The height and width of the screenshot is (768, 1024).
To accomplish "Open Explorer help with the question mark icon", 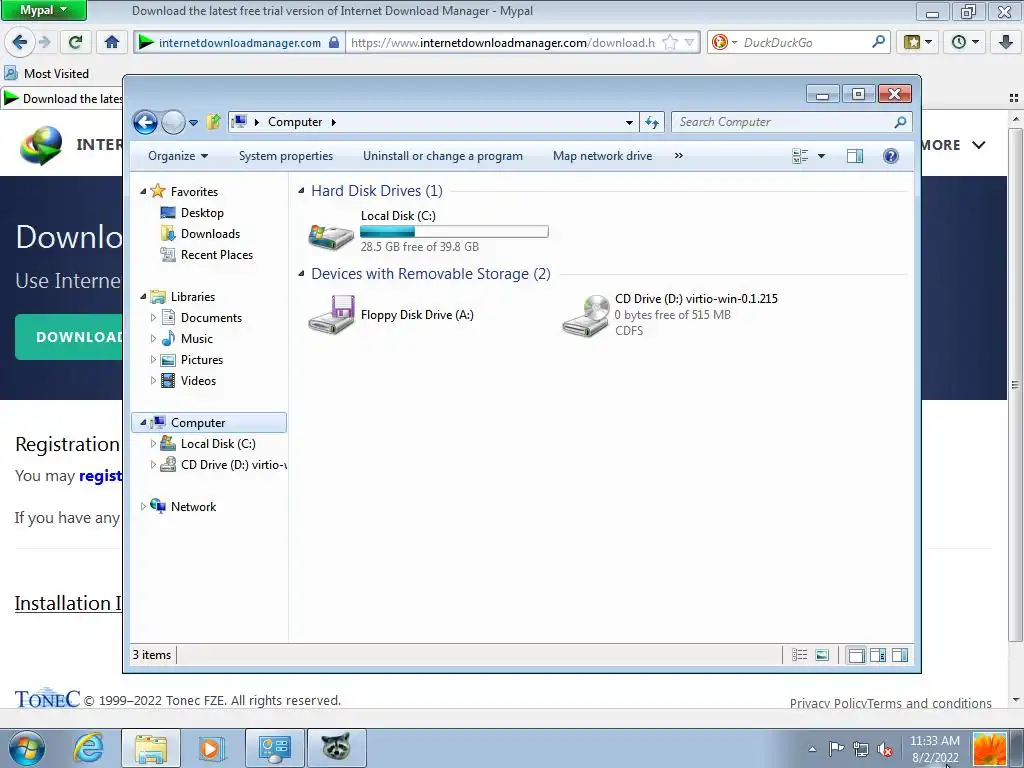I will pos(891,156).
